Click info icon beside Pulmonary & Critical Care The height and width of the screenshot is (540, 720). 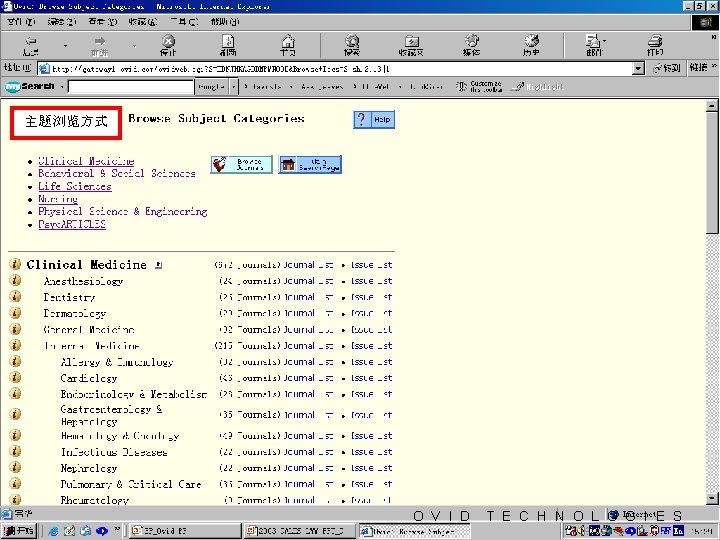[15, 484]
